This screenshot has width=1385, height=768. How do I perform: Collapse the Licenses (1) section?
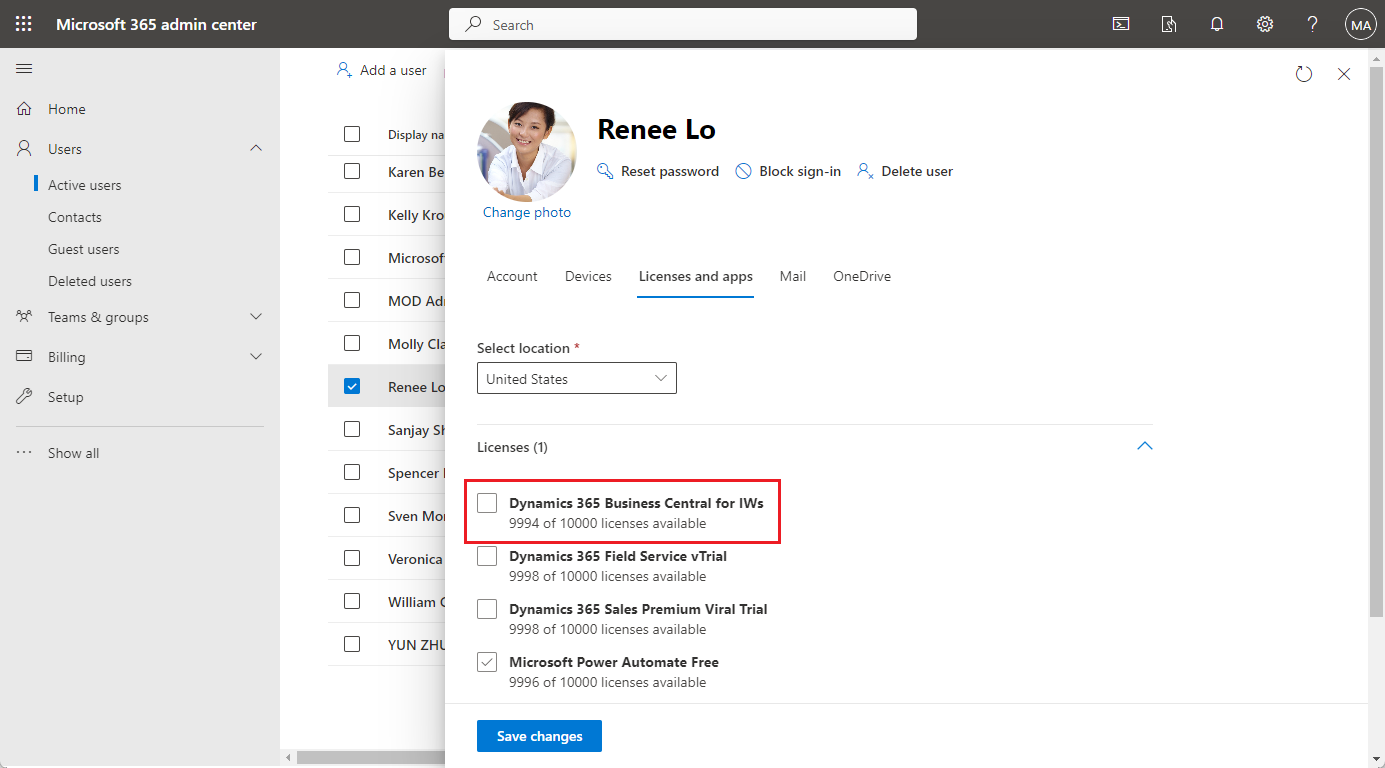click(1144, 446)
